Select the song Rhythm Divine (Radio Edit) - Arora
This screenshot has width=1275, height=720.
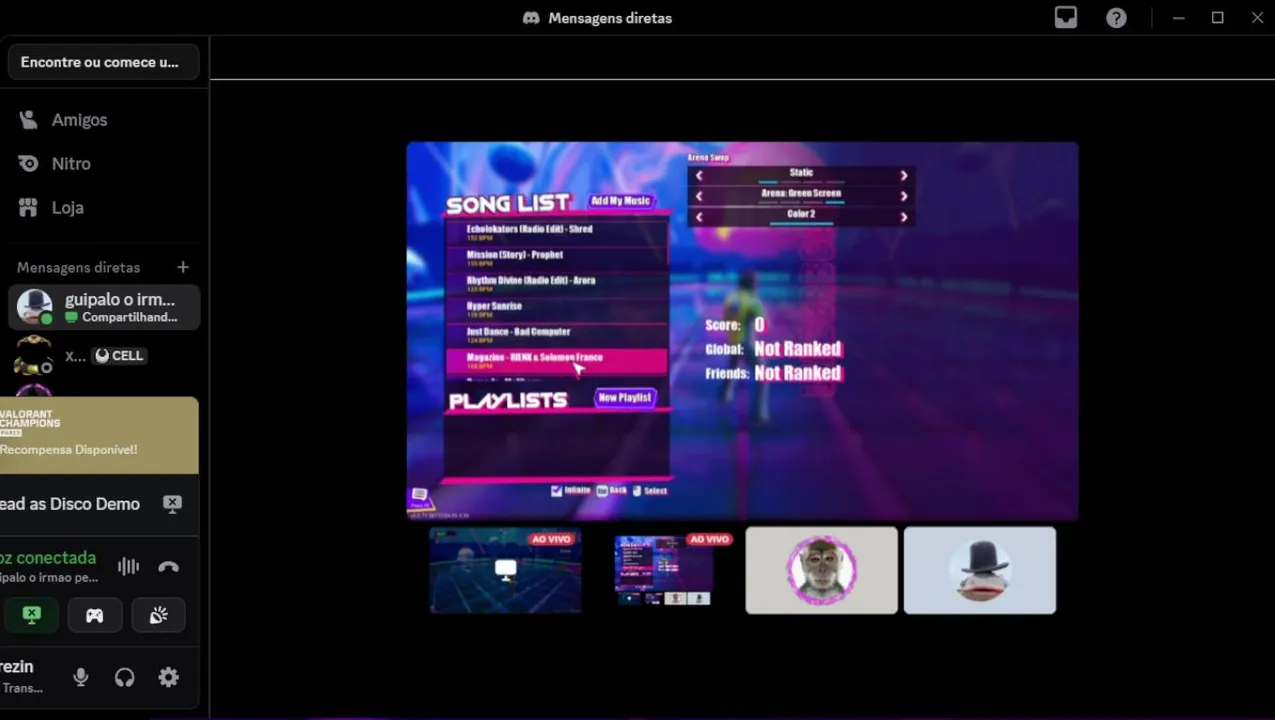[556, 283]
